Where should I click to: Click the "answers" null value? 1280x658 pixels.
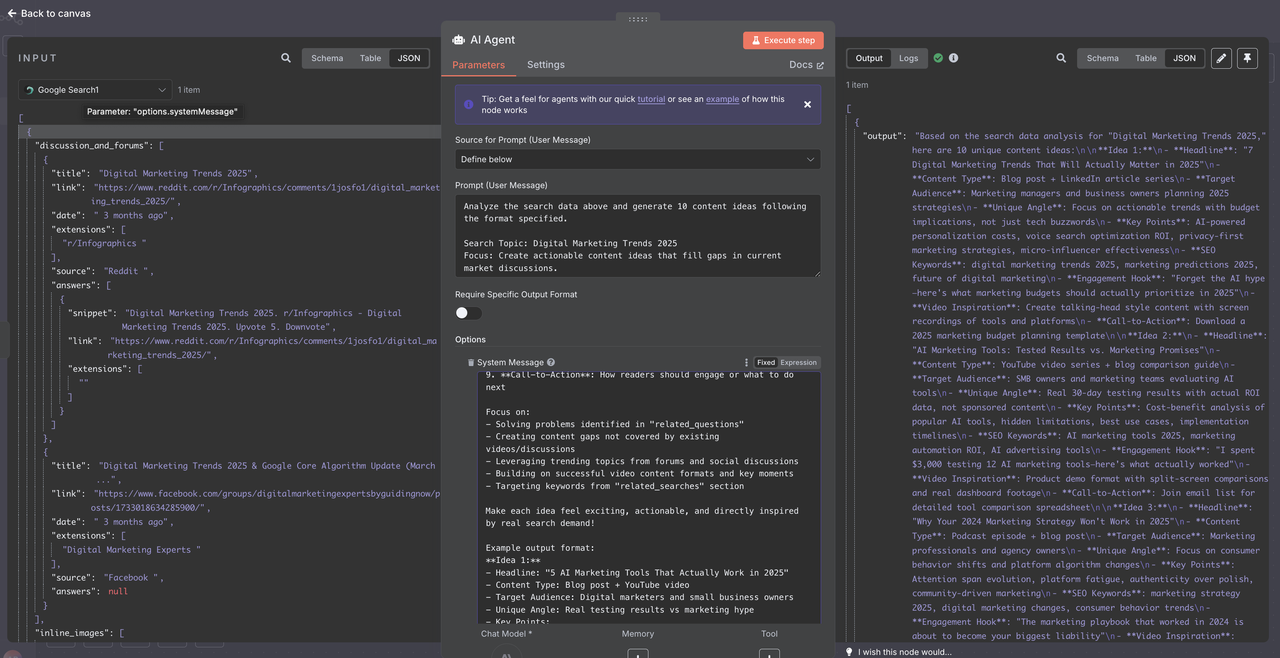click(x=118, y=591)
